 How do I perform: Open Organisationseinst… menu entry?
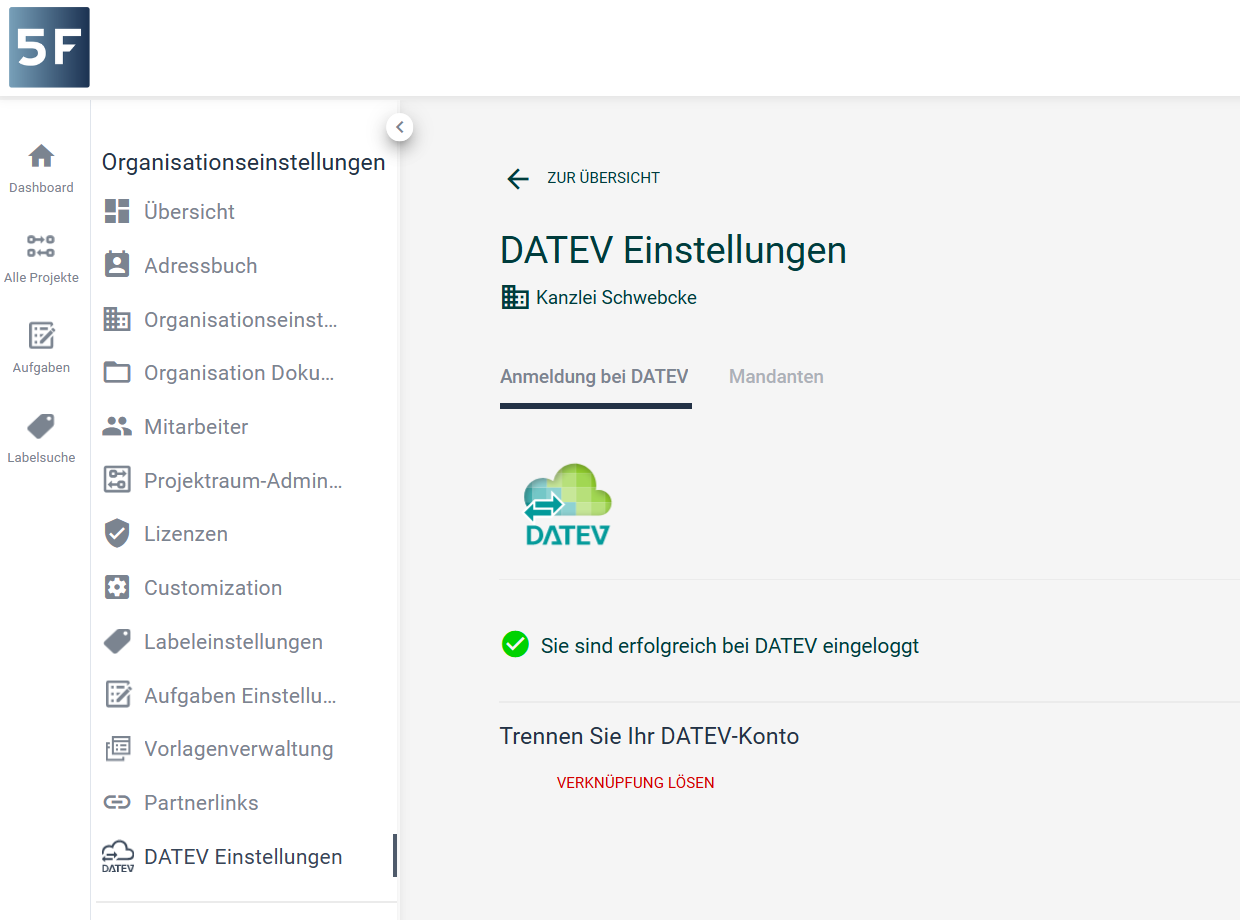(241, 320)
